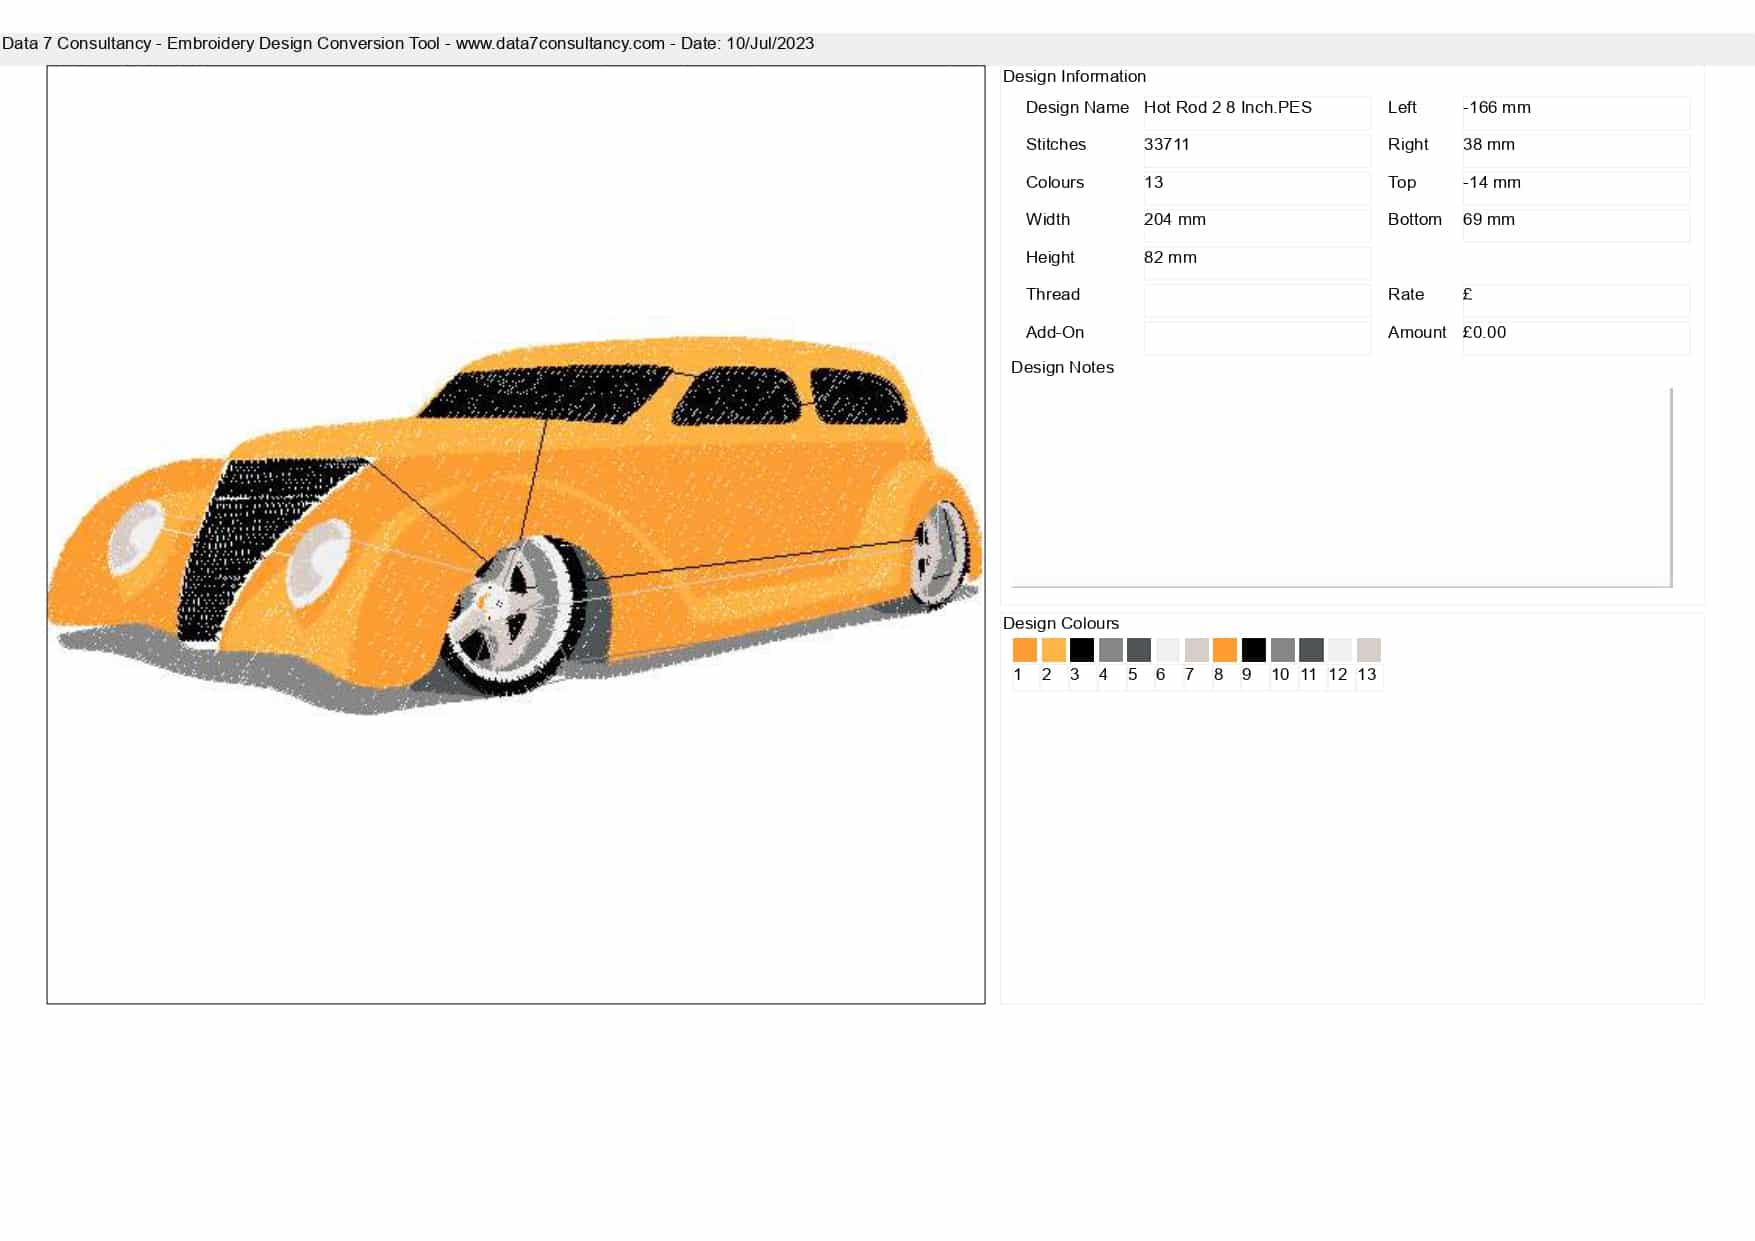Click inside the Design Notes box
1755x1241 pixels.
click(x=1341, y=487)
